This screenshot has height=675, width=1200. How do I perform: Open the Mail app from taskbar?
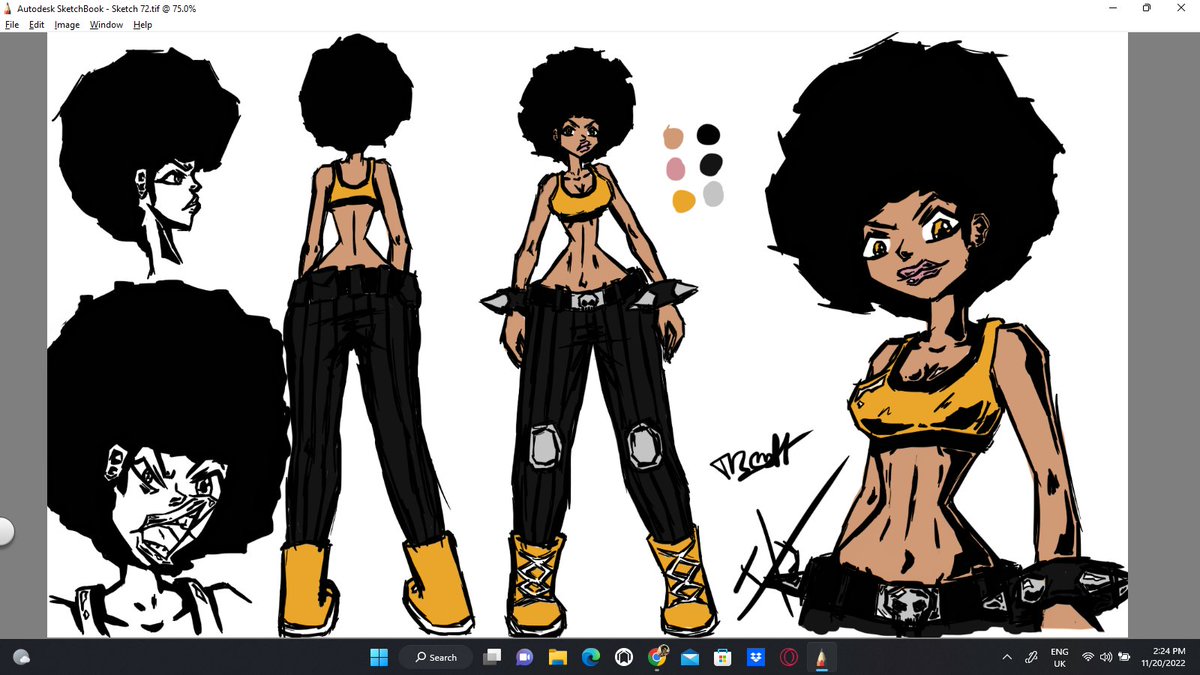pyautogui.click(x=689, y=657)
